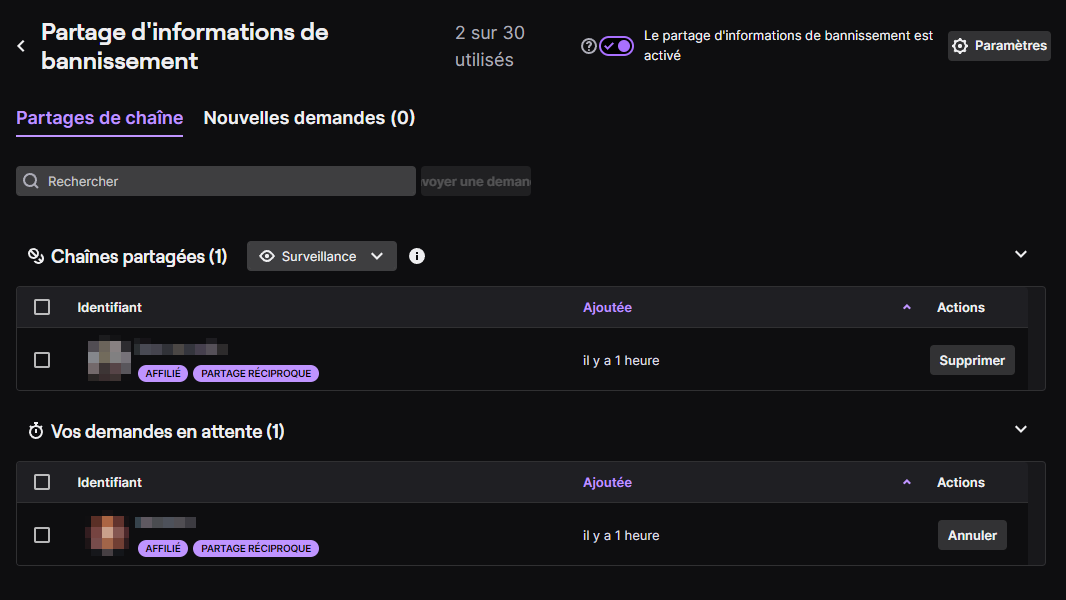Click the clock icon beside Vos demandes en attente
This screenshot has height=600, width=1066.
pos(35,431)
